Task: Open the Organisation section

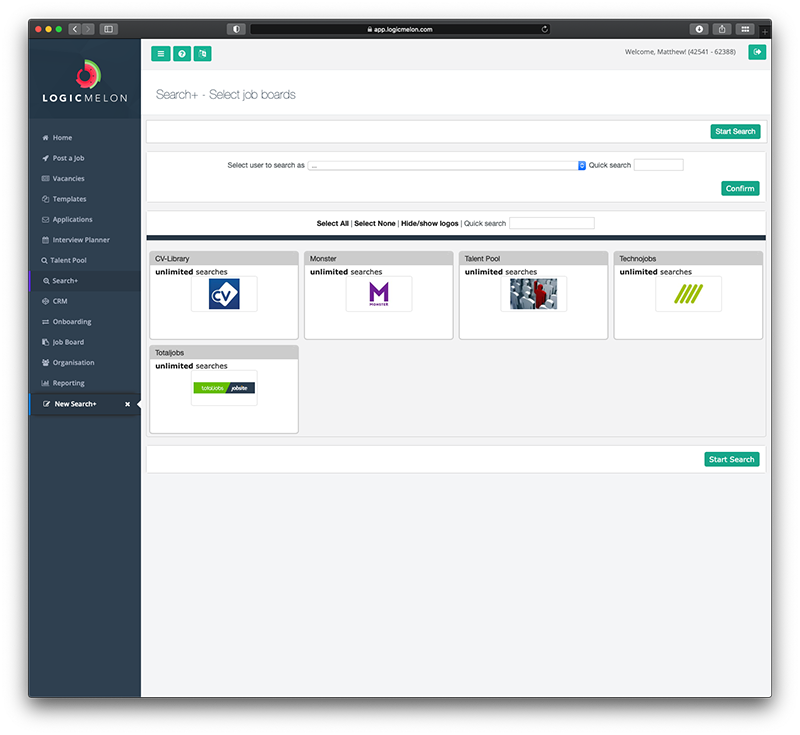Action: (x=85, y=363)
